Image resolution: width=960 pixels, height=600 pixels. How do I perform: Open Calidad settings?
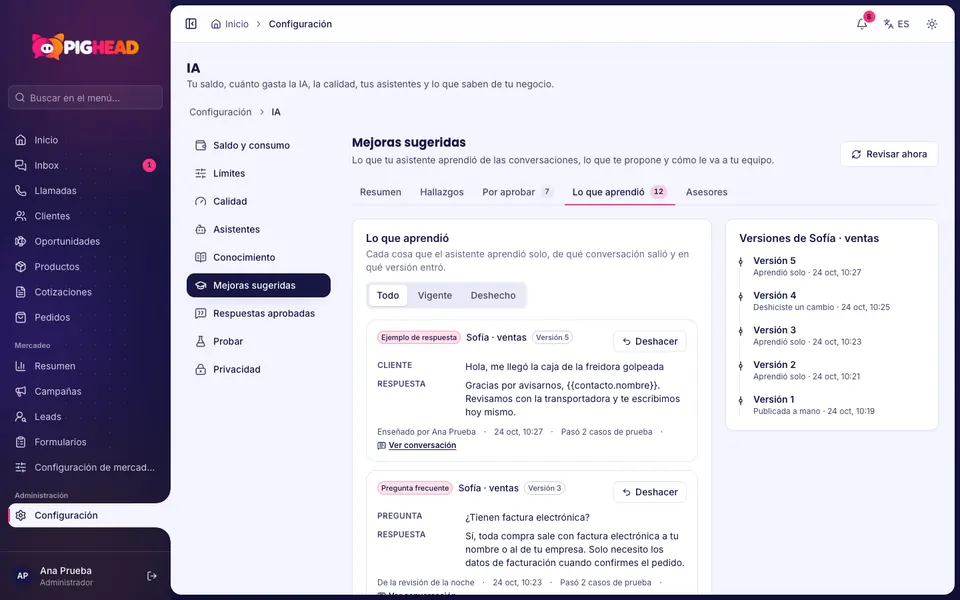coord(258,201)
